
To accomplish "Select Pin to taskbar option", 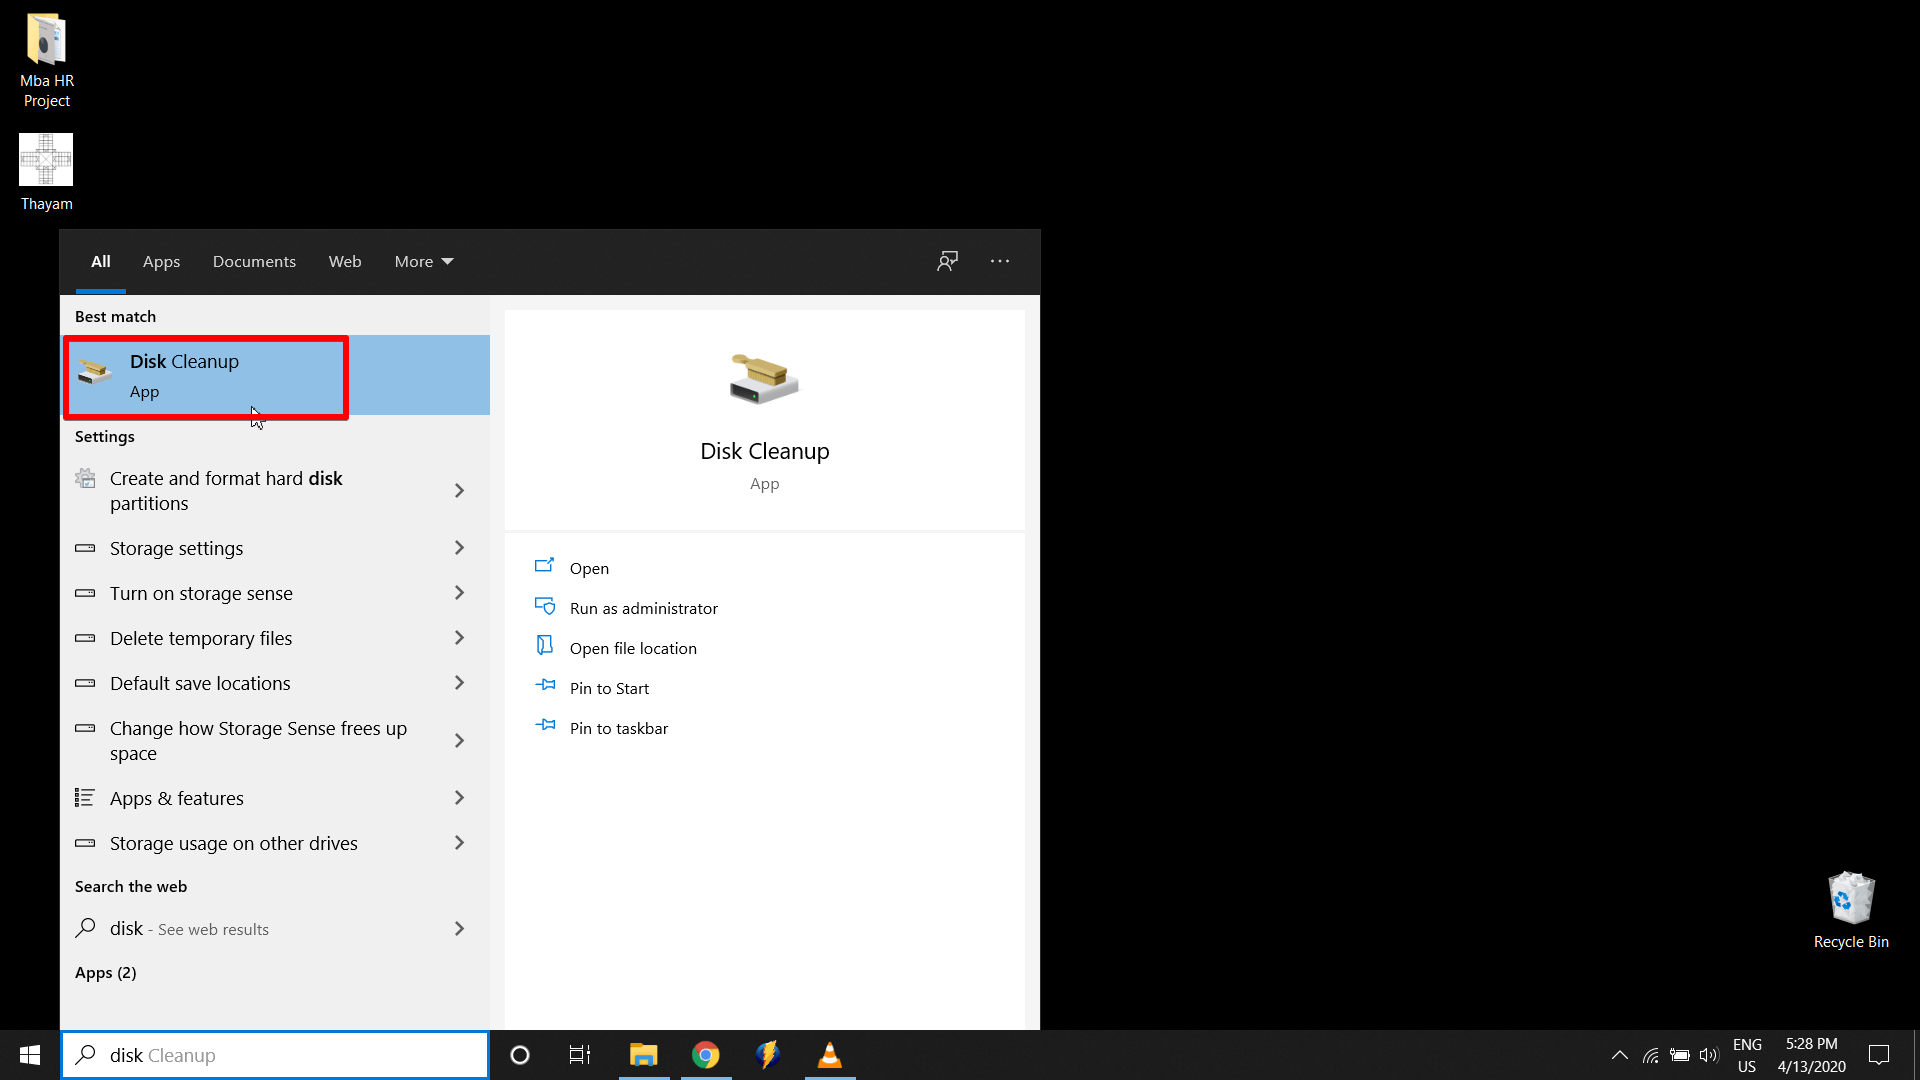I will point(618,728).
